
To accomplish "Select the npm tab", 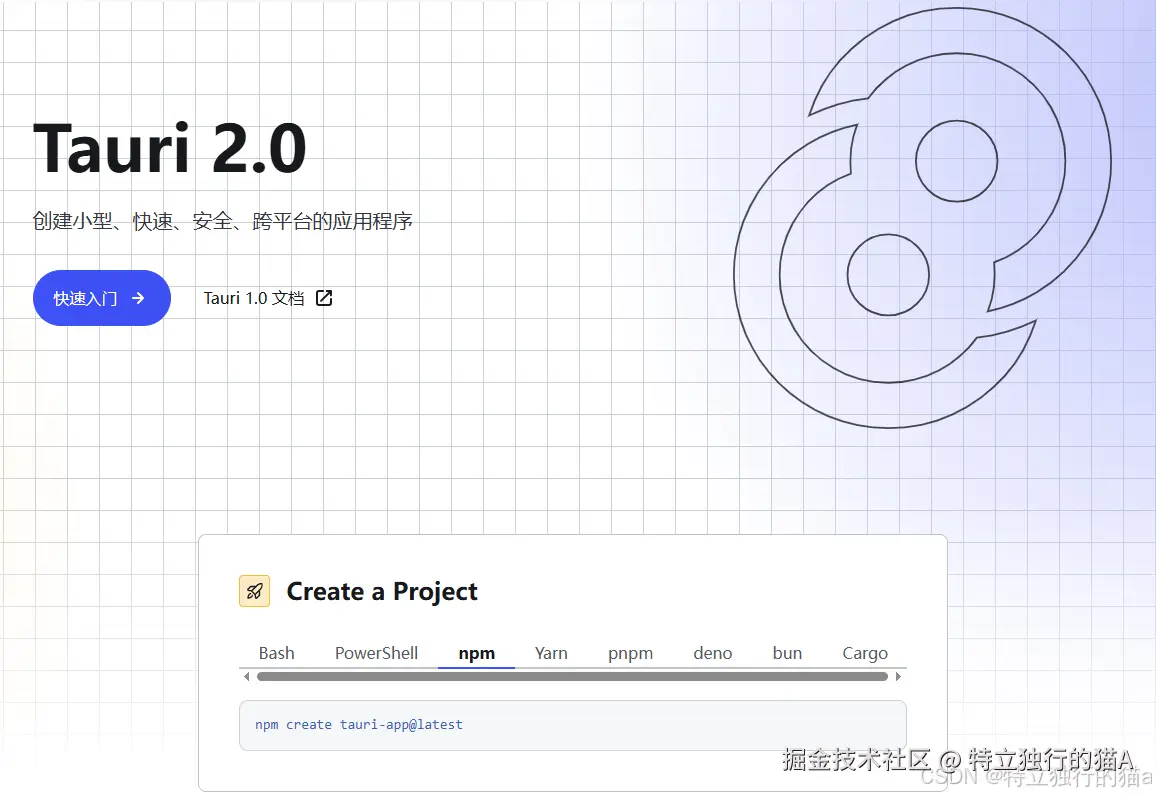I will coord(476,653).
